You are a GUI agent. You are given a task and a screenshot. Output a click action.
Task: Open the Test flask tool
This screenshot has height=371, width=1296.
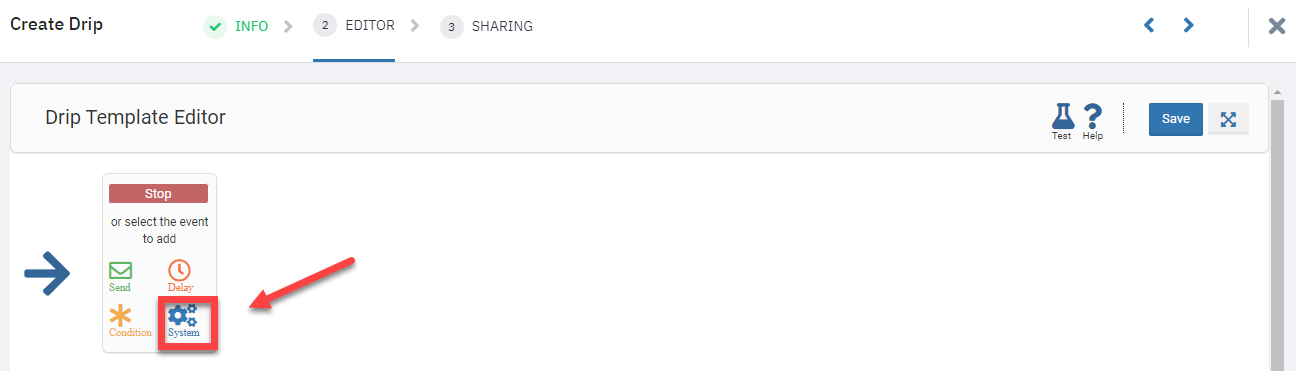click(x=1062, y=121)
